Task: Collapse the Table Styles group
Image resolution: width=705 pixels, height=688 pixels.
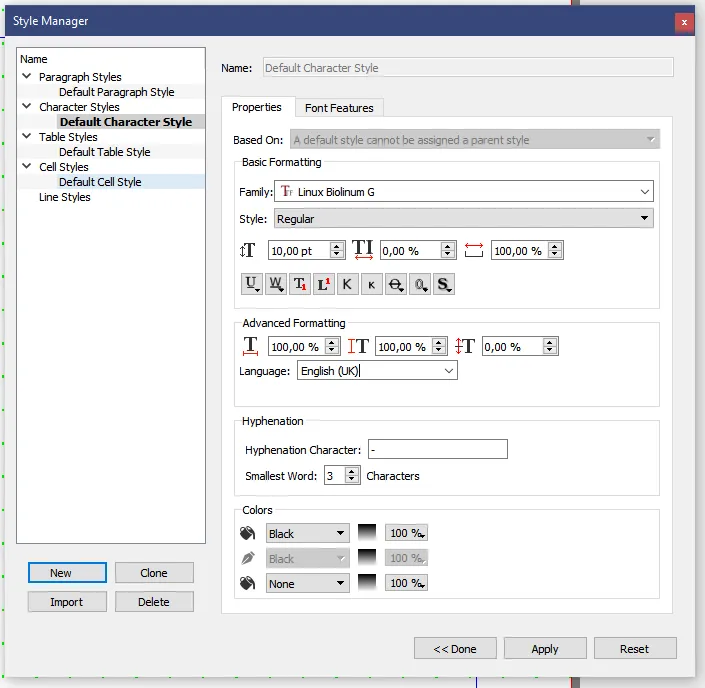Action: [x=27, y=136]
